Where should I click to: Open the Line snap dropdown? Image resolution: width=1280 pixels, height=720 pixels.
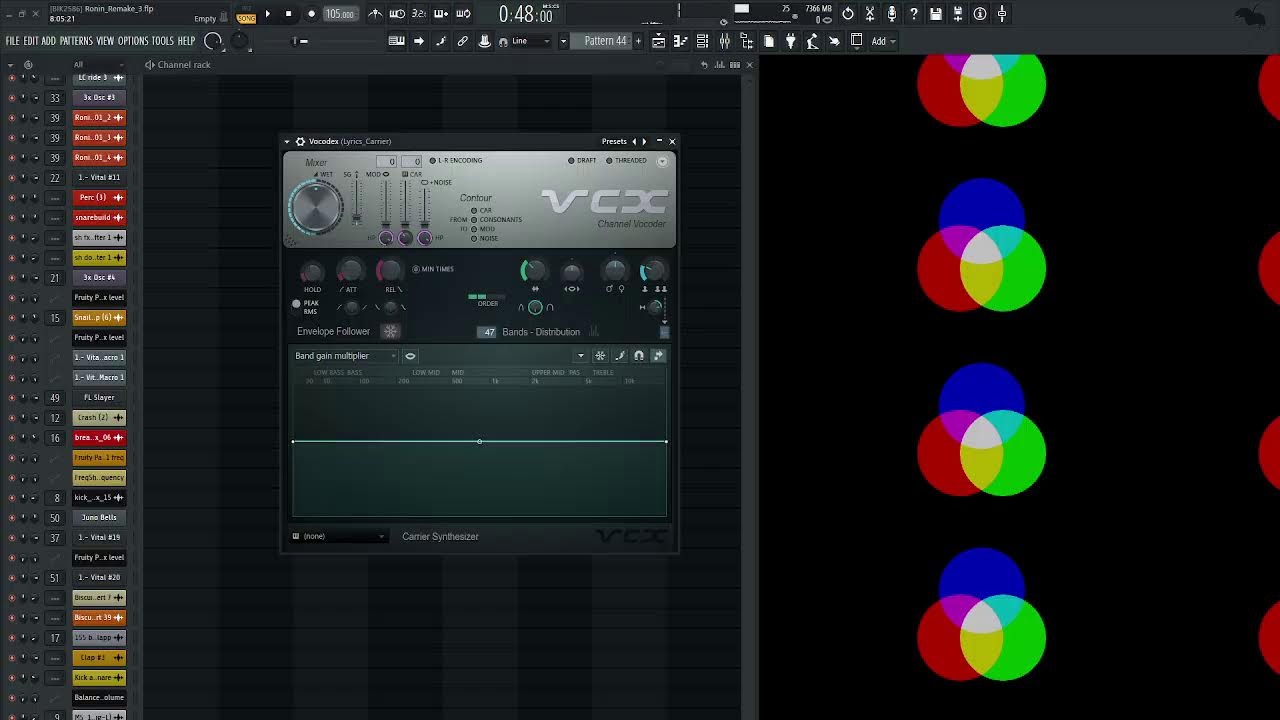tap(531, 41)
